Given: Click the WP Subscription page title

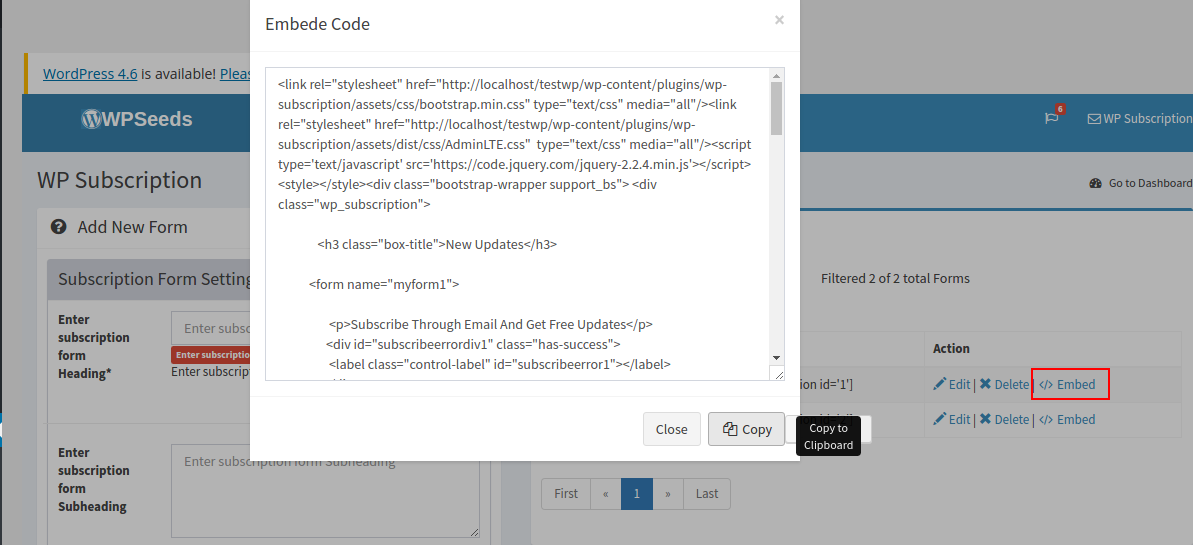Looking at the screenshot, I should tap(119, 180).
